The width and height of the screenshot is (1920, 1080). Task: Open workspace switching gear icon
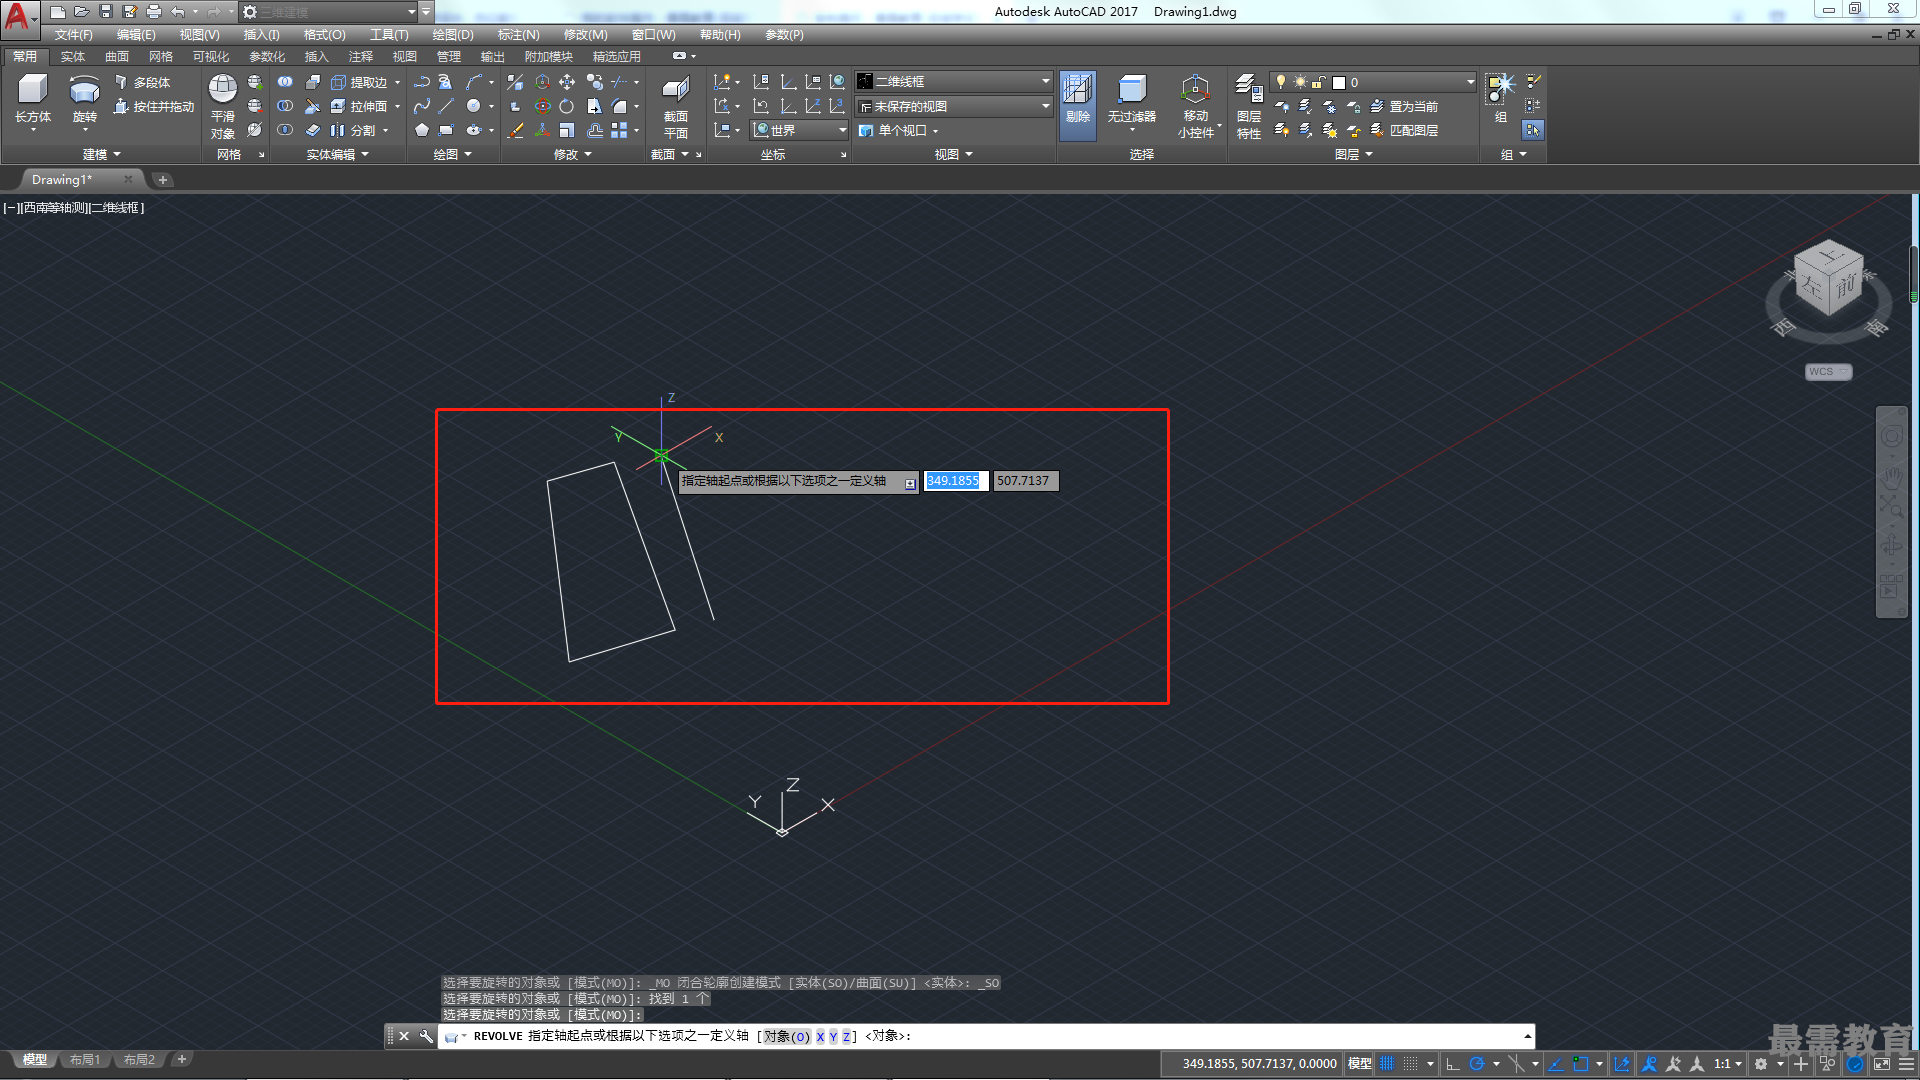click(x=1761, y=1063)
